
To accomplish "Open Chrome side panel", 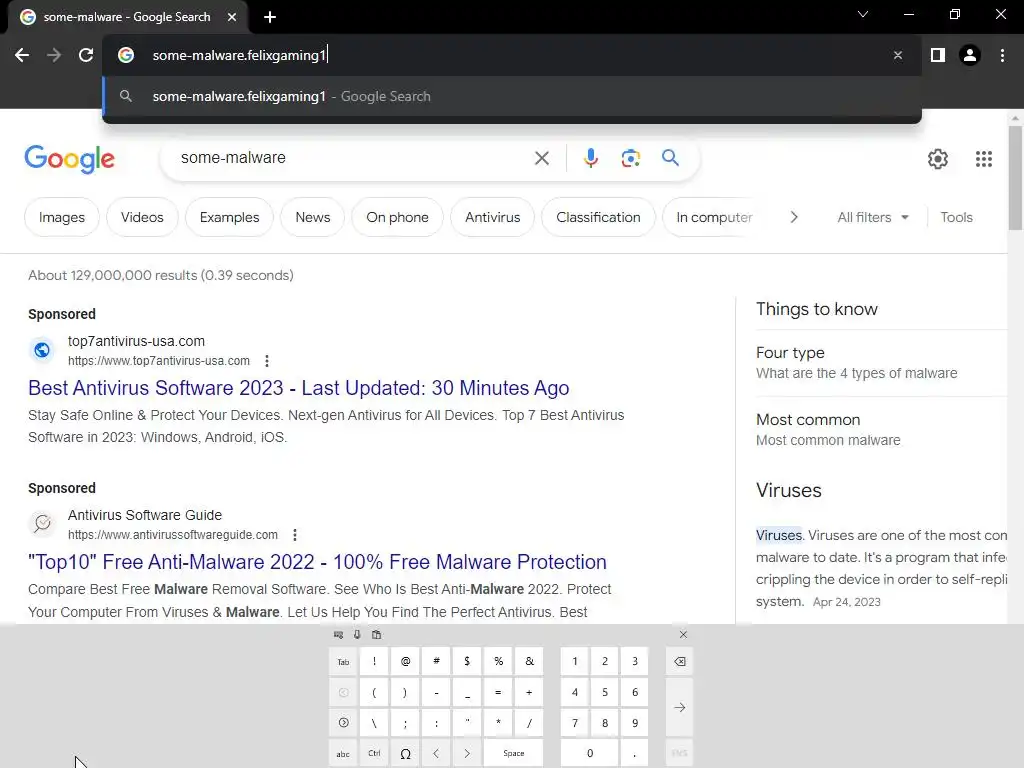I will pyautogui.click(x=938, y=56).
